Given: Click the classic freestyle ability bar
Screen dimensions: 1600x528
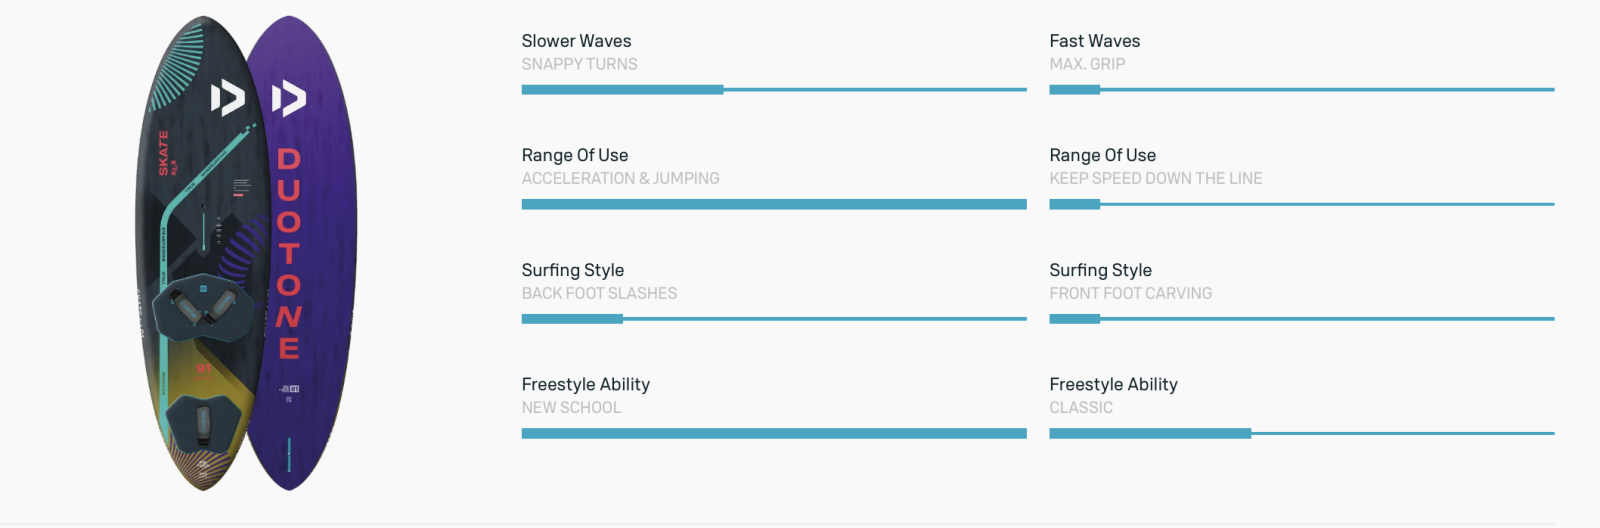Looking at the screenshot, I should tap(1302, 433).
